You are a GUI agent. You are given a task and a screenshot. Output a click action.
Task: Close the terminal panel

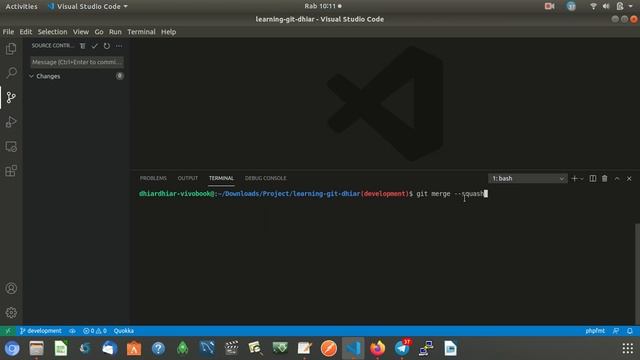(629, 179)
